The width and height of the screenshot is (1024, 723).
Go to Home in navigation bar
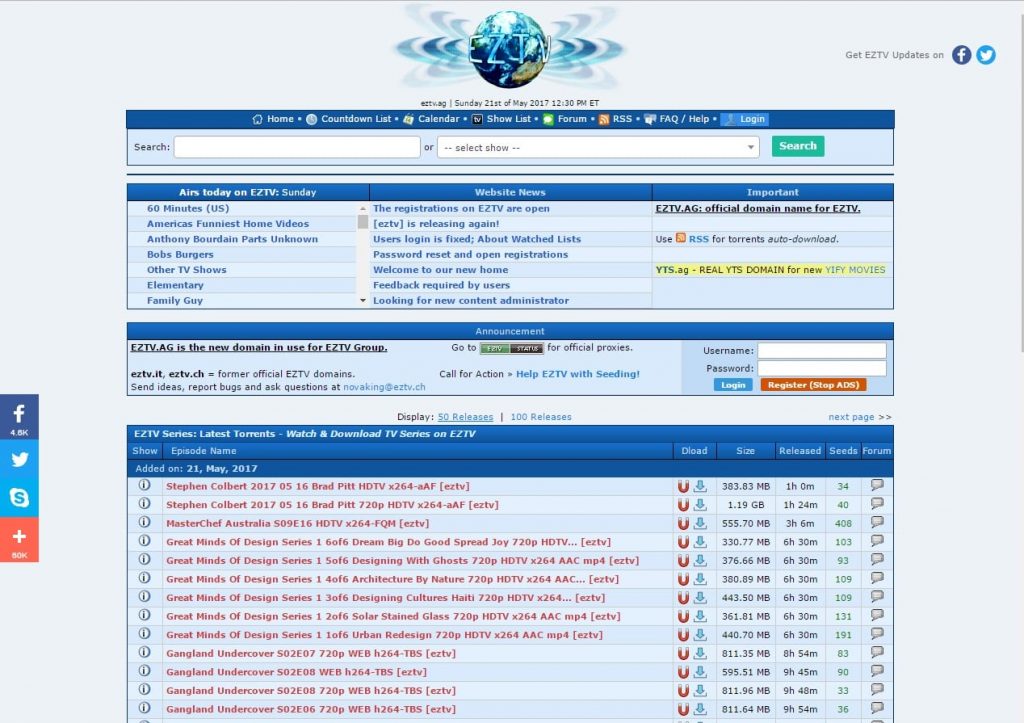(273, 119)
